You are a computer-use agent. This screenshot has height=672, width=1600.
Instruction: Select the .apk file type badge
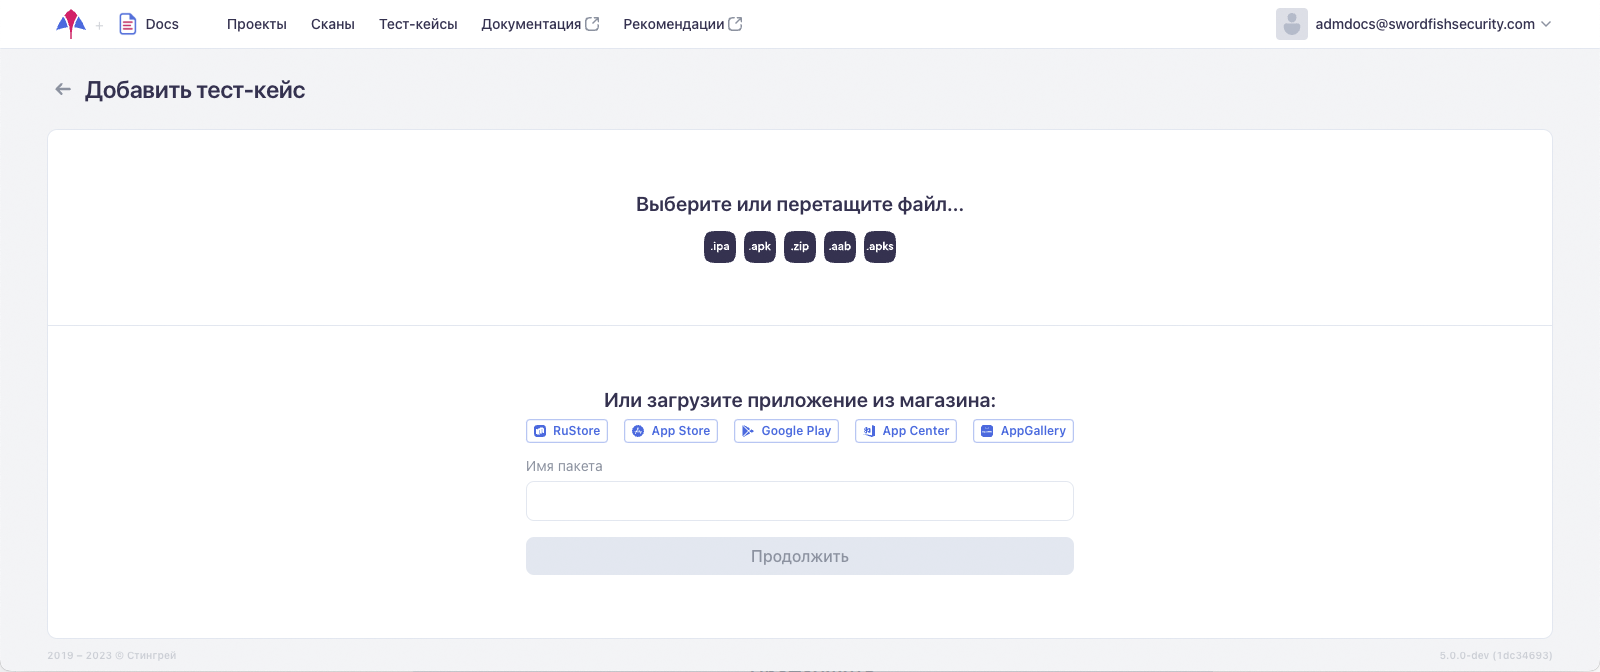pos(760,247)
